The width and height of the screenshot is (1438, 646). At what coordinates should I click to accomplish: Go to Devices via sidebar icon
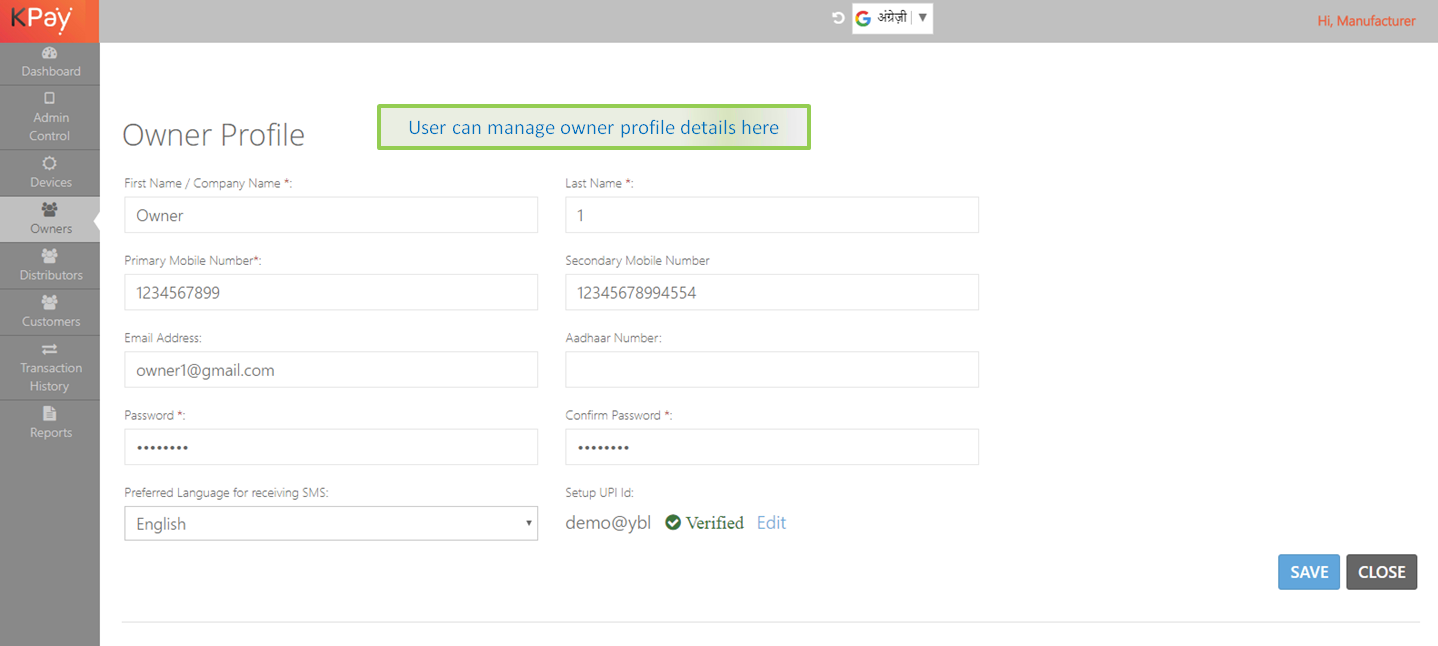50,163
